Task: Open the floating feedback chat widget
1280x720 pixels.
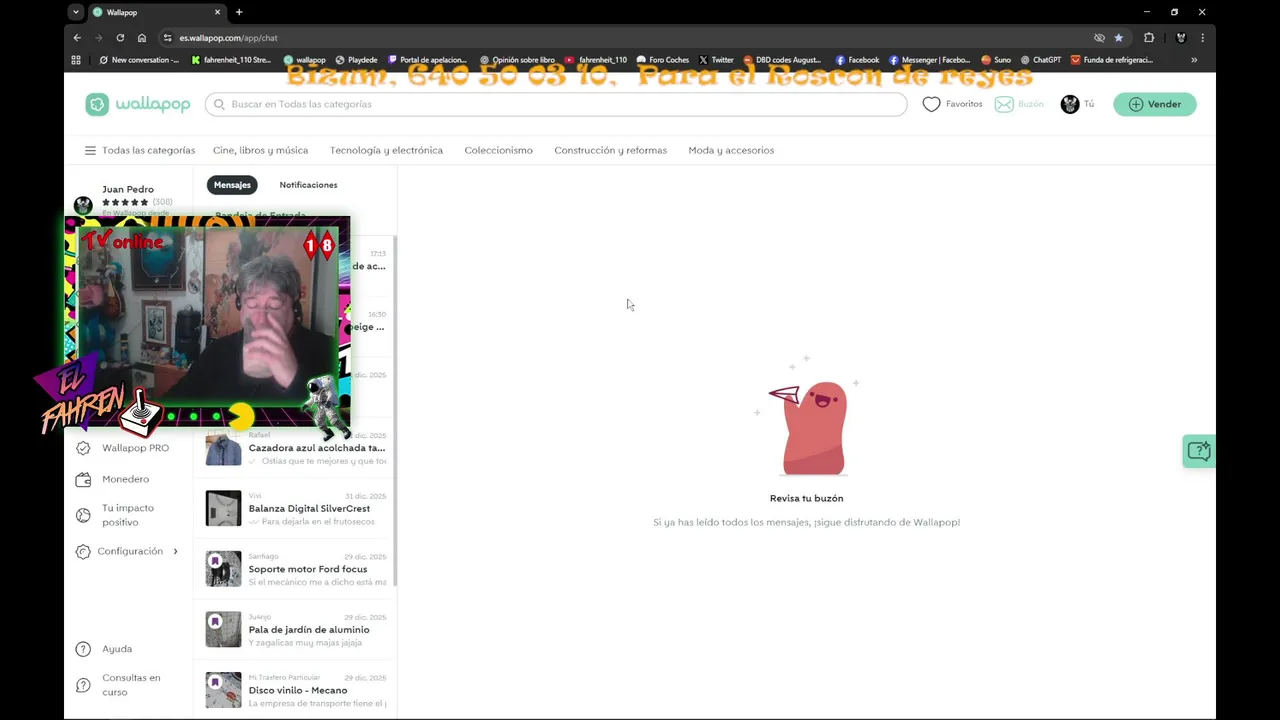Action: point(1199,451)
